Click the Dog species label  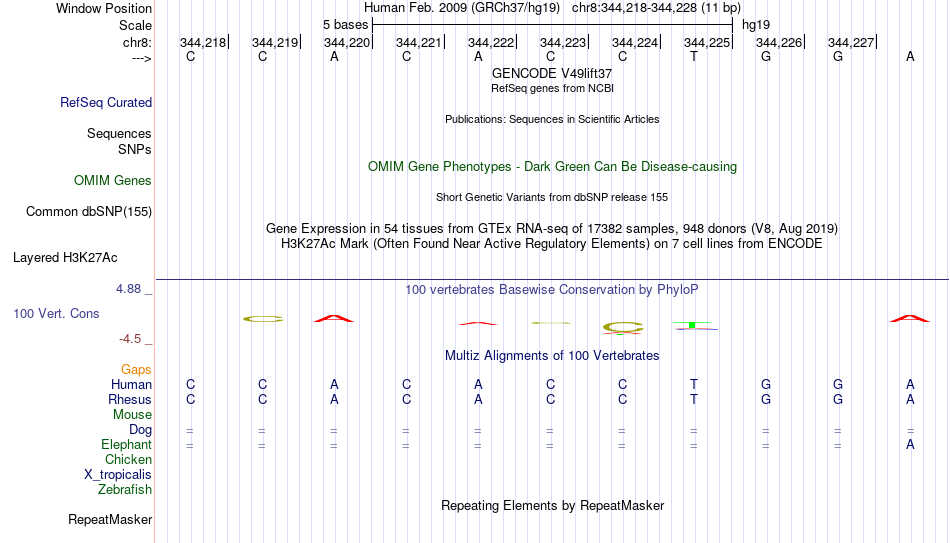pyautogui.click(x=140, y=430)
